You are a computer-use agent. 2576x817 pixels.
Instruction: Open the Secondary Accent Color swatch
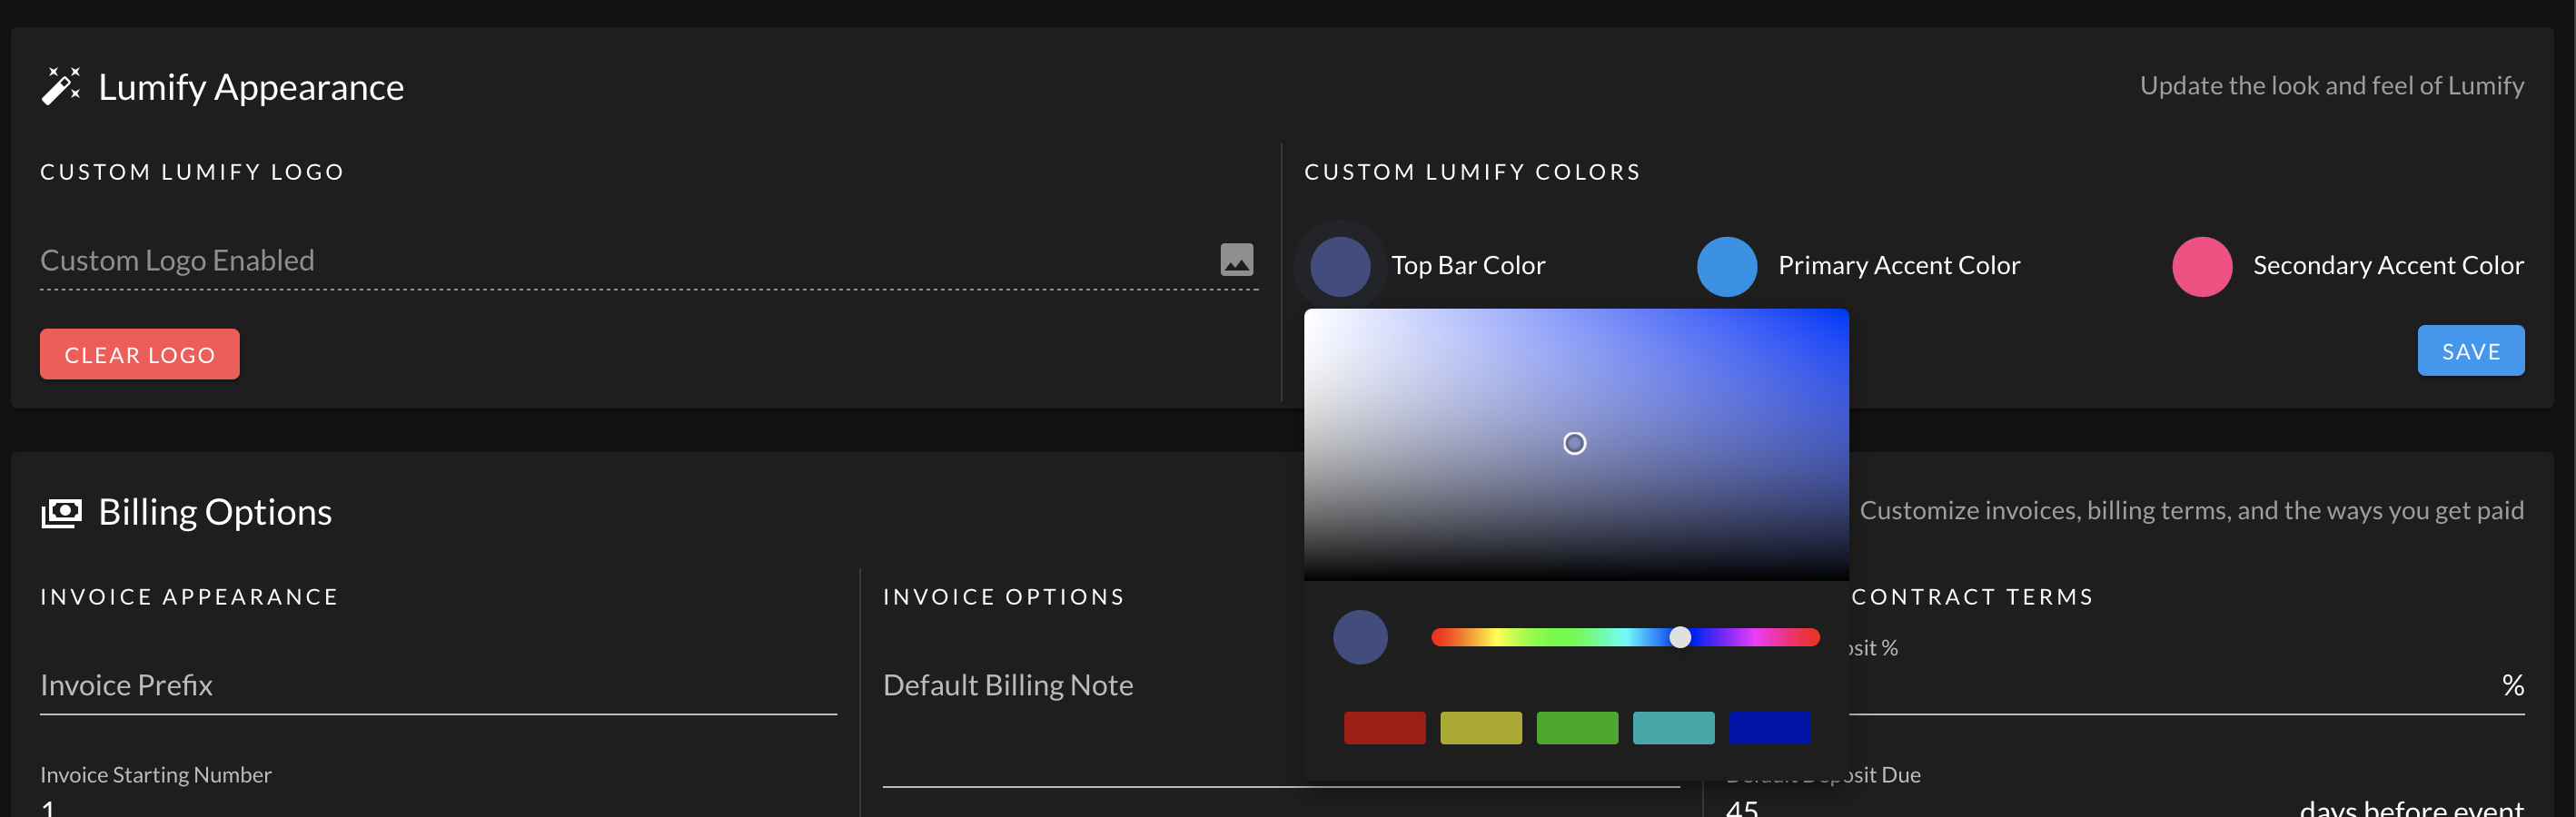click(2201, 266)
